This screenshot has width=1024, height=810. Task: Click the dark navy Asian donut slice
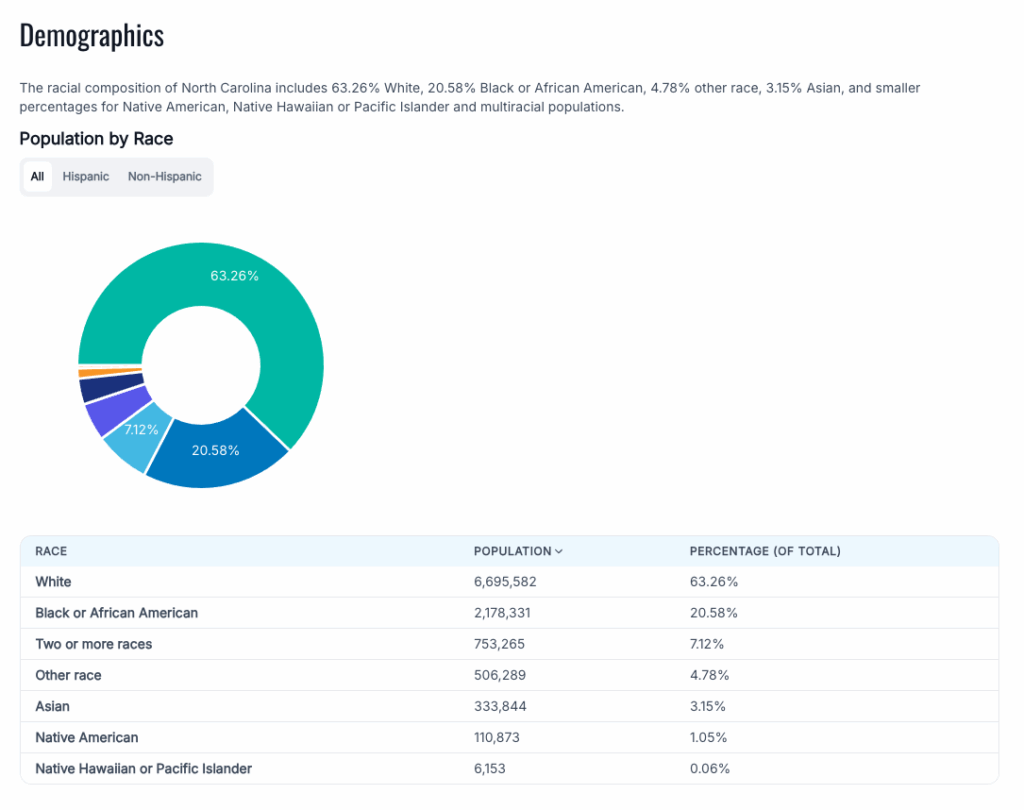[x=98, y=388]
